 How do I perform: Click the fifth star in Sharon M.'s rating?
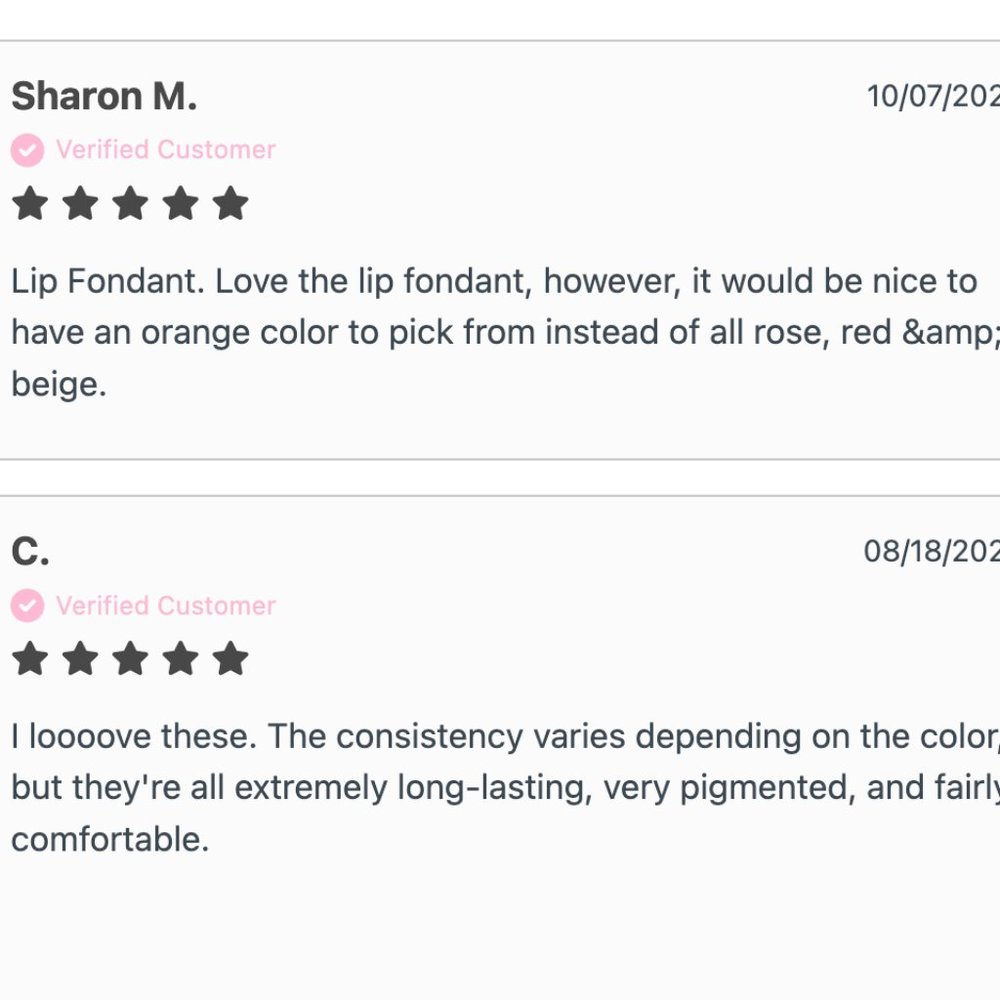(x=230, y=203)
